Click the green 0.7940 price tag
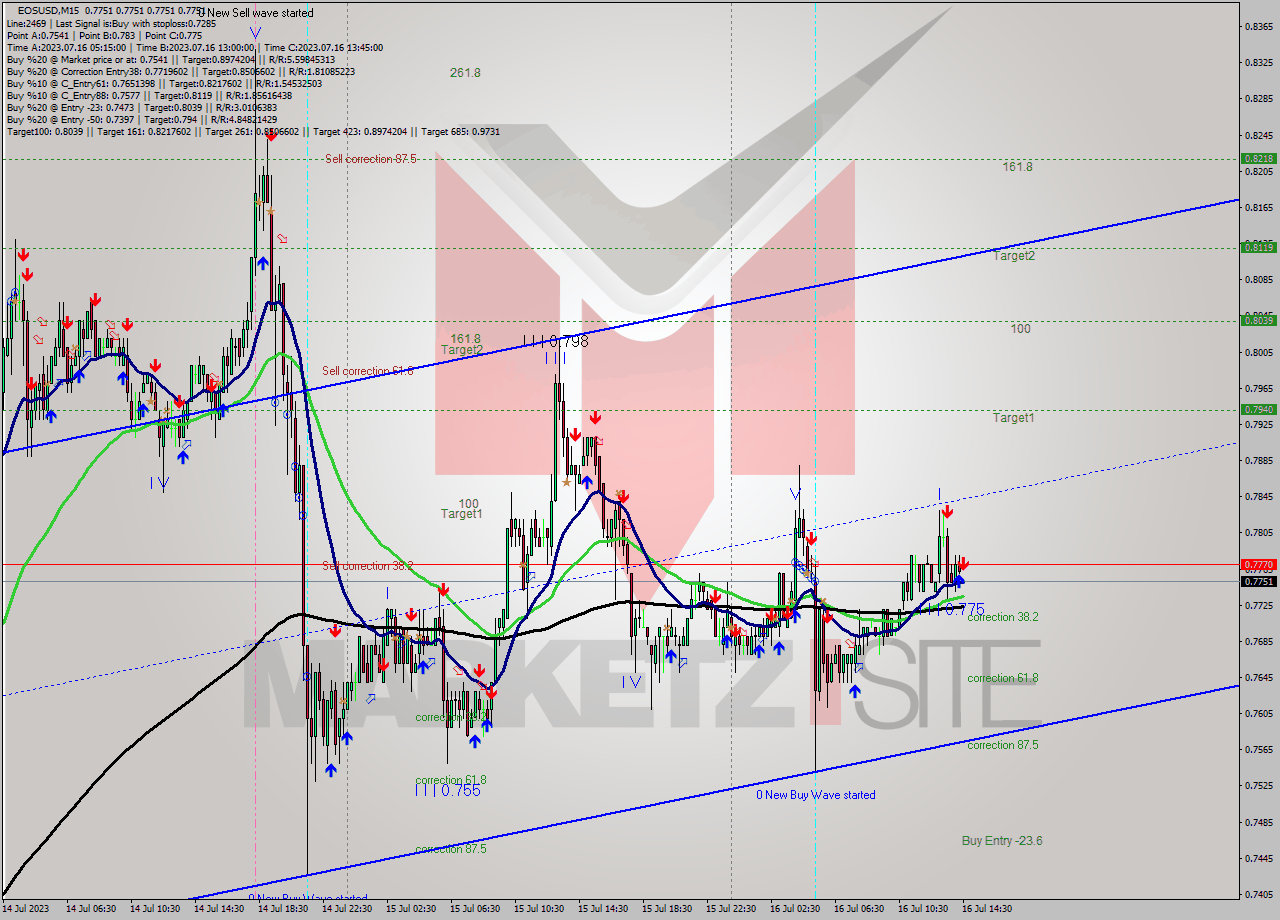This screenshot has width=1280, height=920. coord(1257,409)
